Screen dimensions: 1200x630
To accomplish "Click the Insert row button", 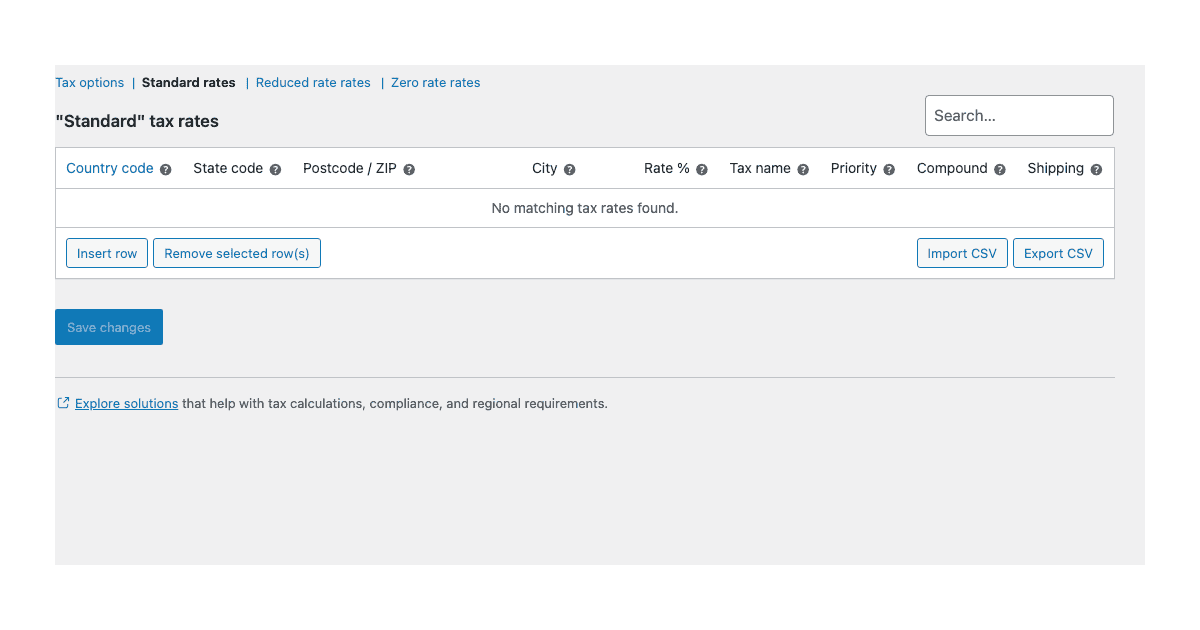I will coord(107,253).
